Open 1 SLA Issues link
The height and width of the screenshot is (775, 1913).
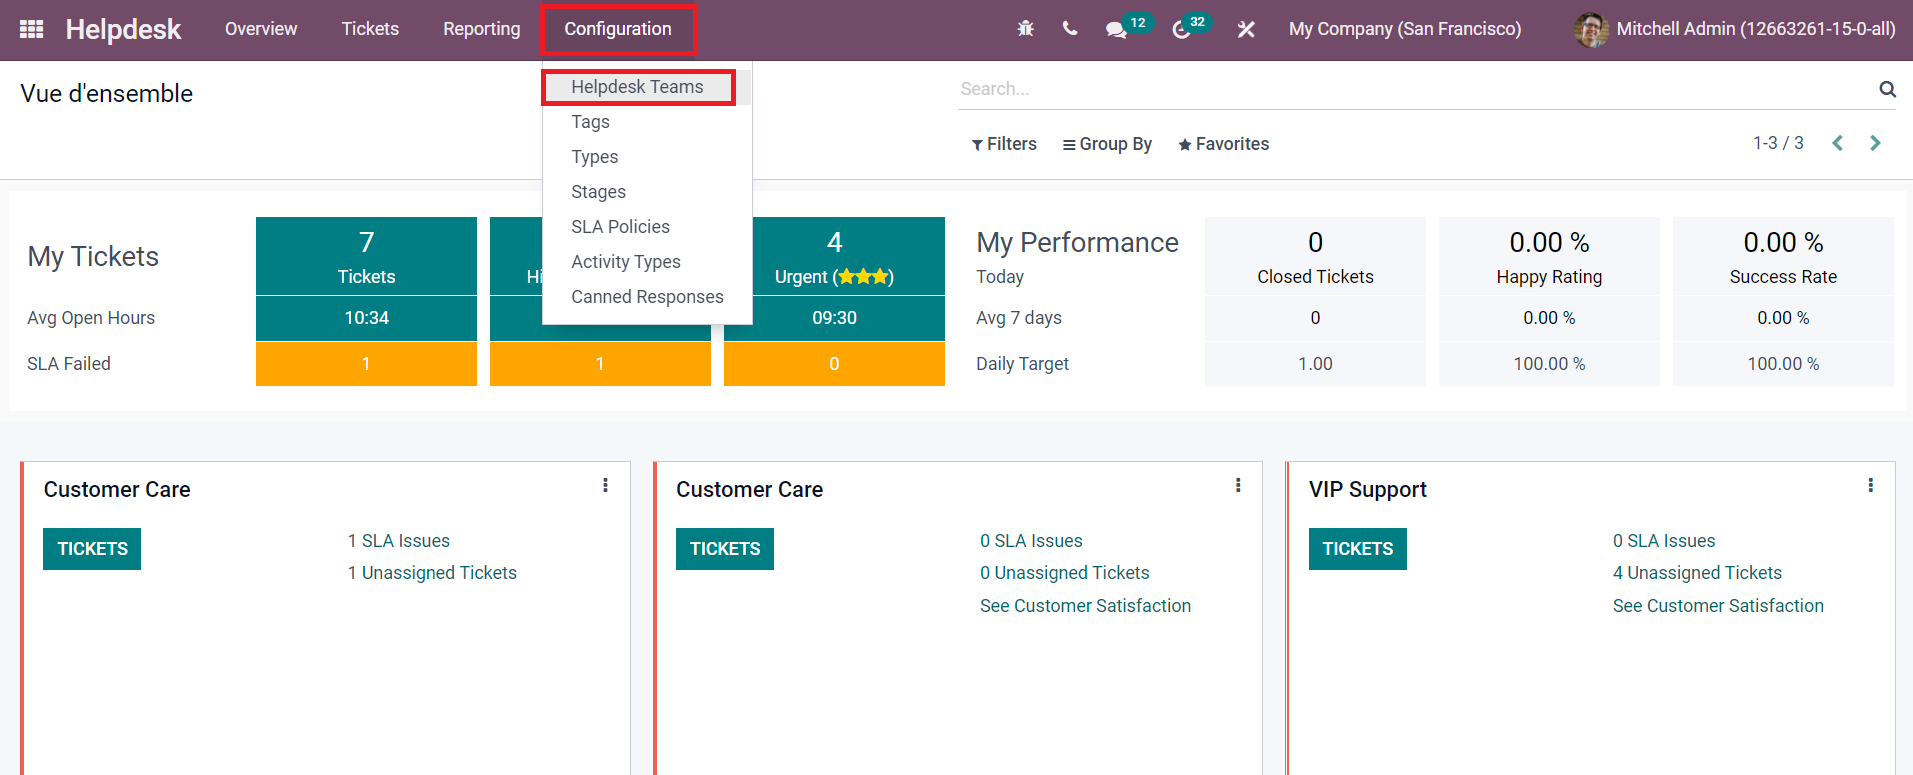pyautogui.click(x=399, y=541)
